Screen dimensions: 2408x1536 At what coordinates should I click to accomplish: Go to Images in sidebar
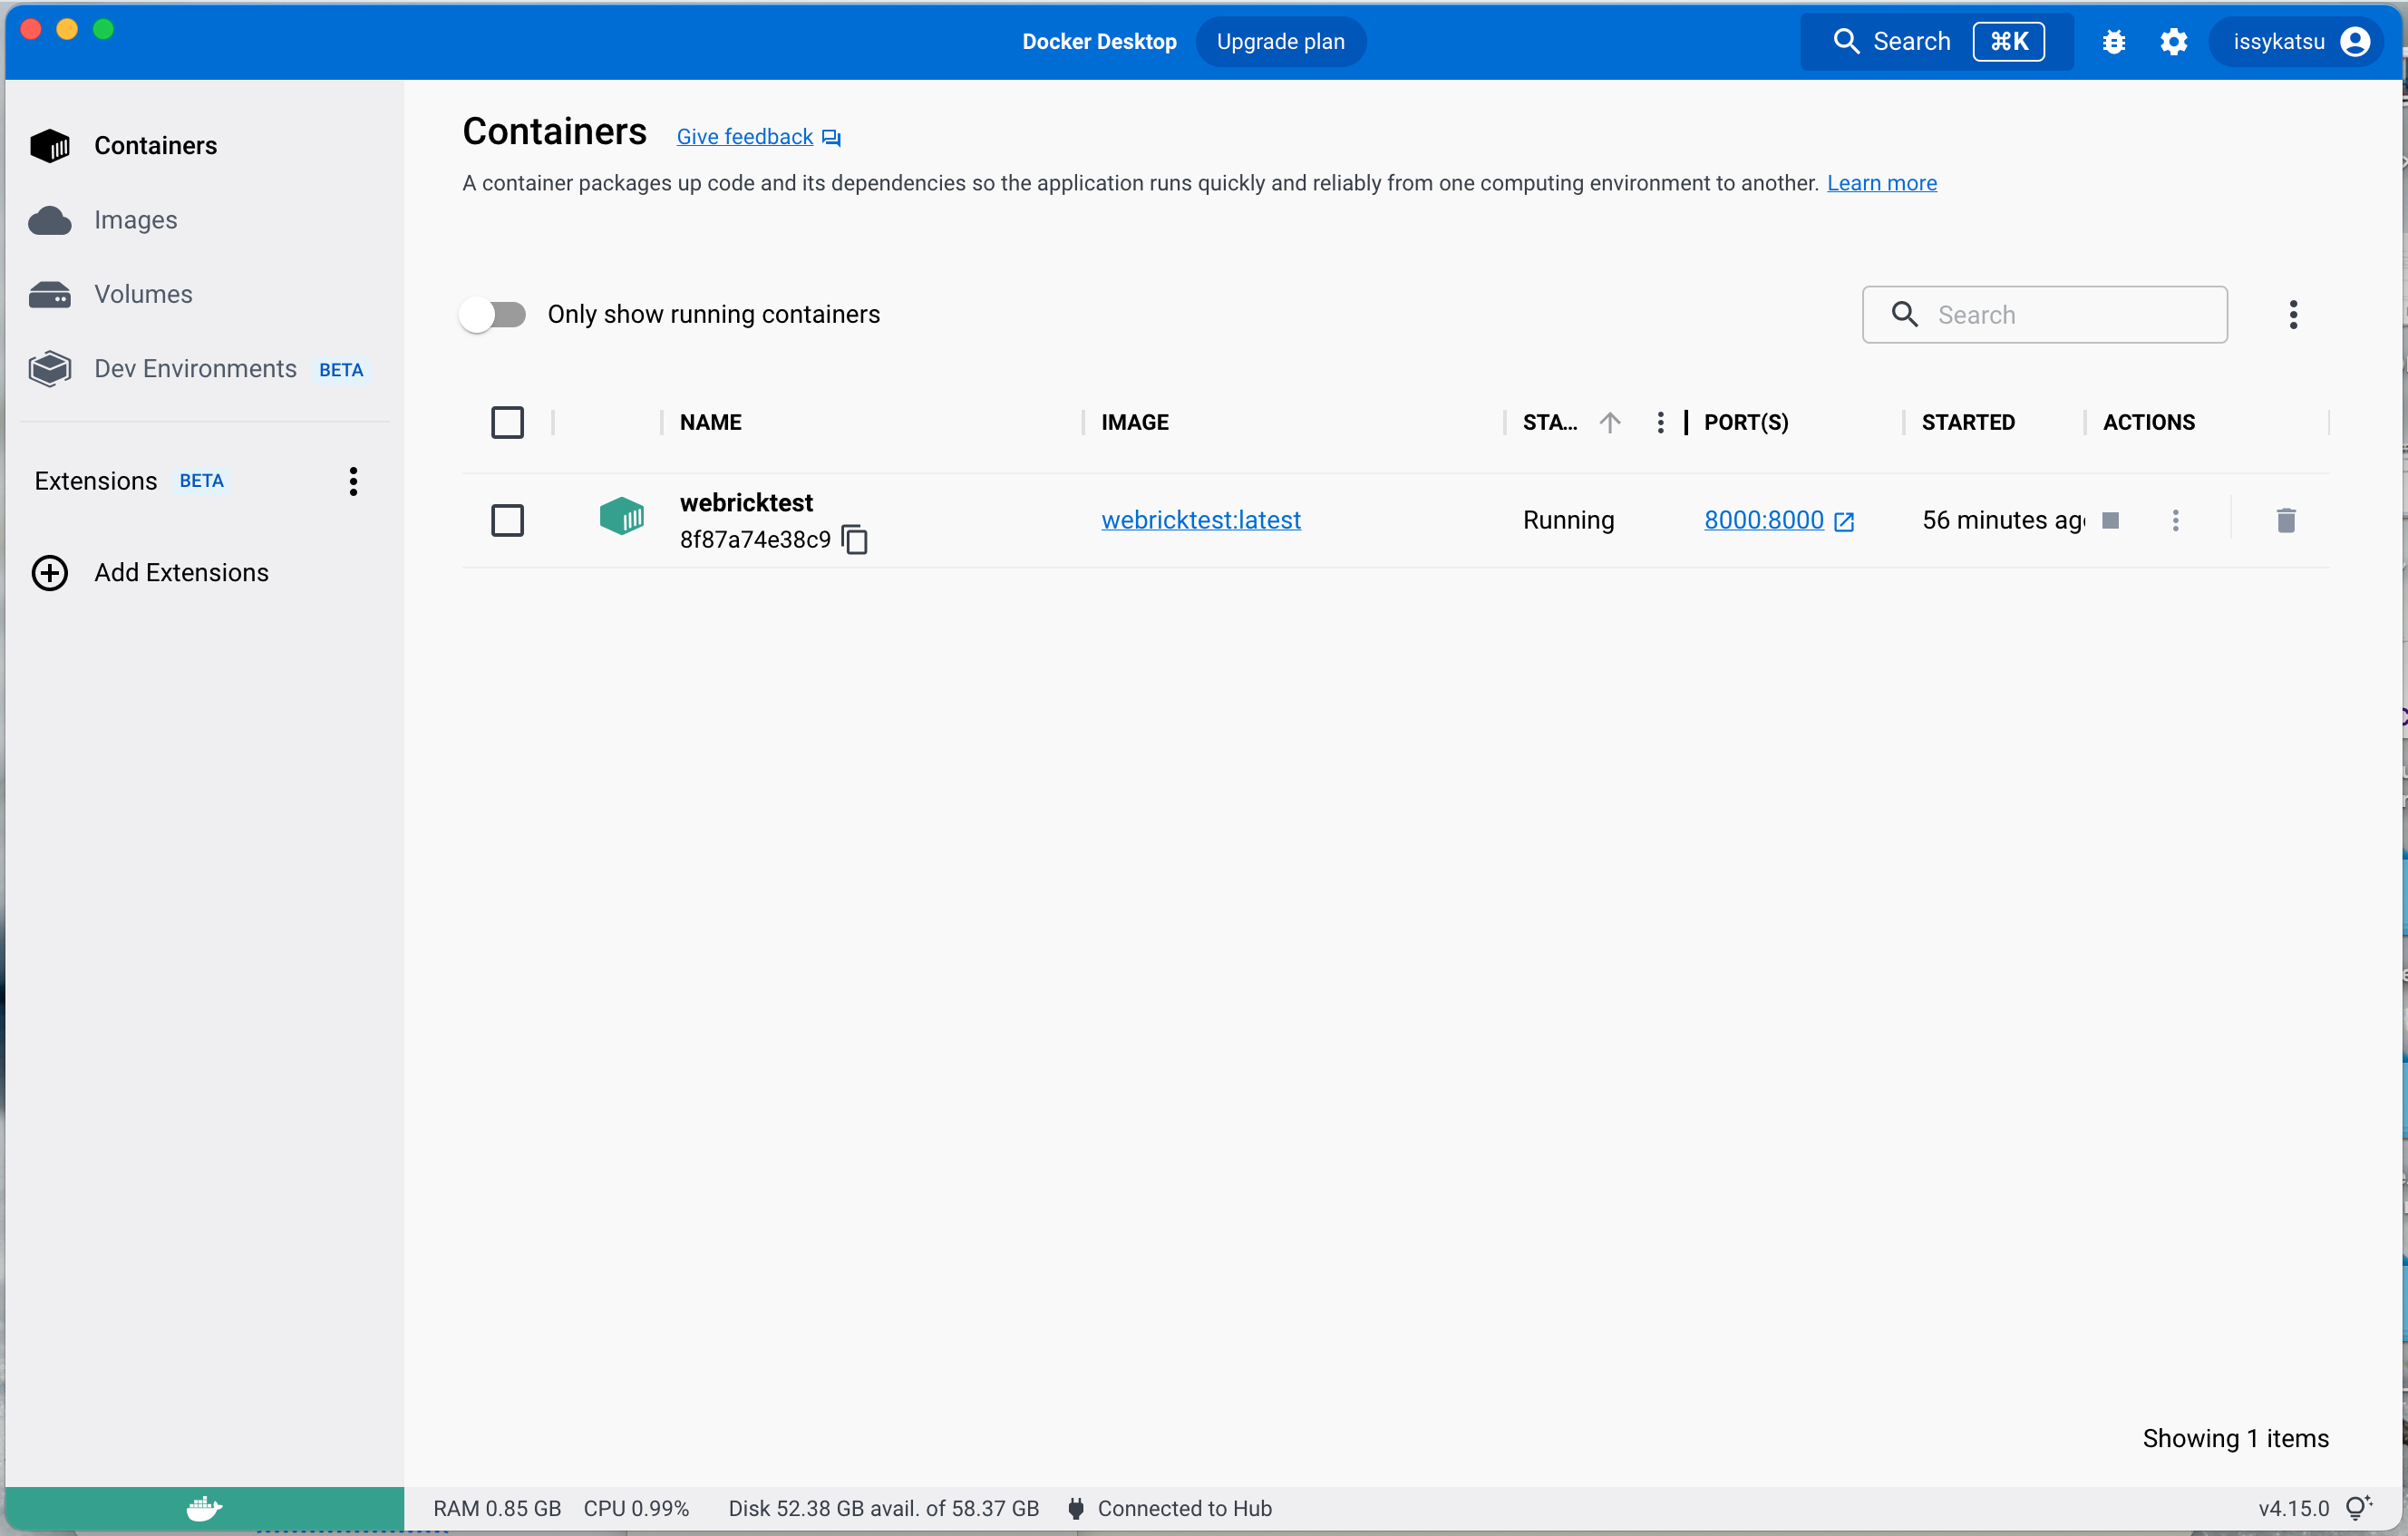click(135, 220)
